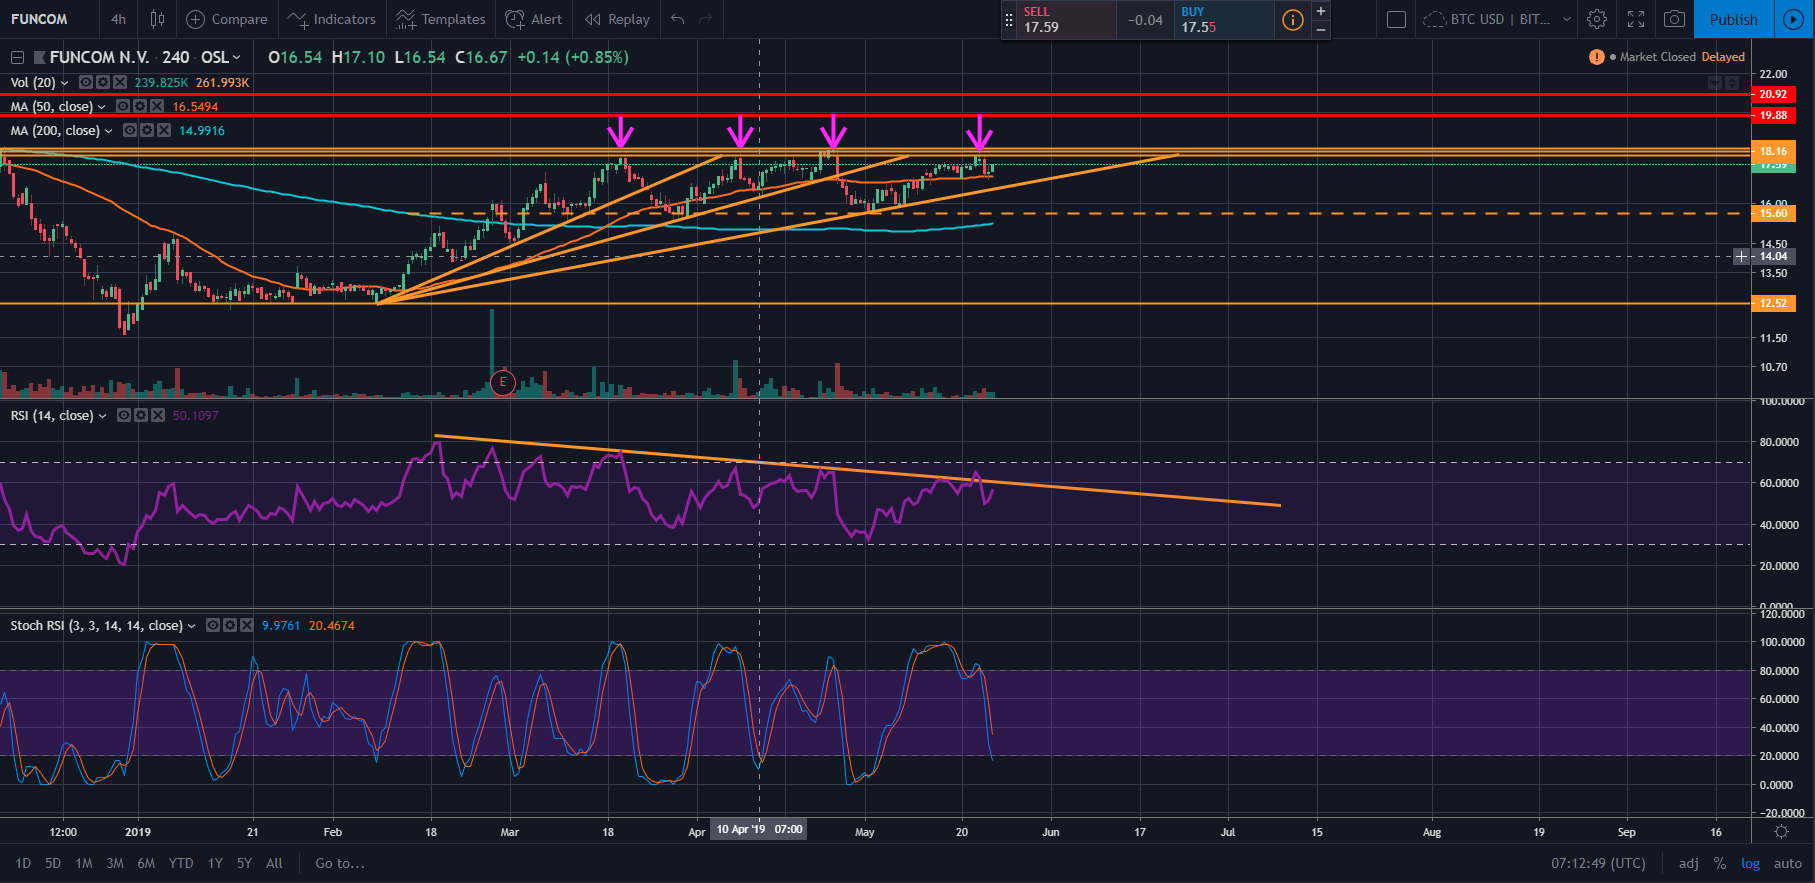
Task: Click the SELL 17.59 button
Action: click(1066, 20)
